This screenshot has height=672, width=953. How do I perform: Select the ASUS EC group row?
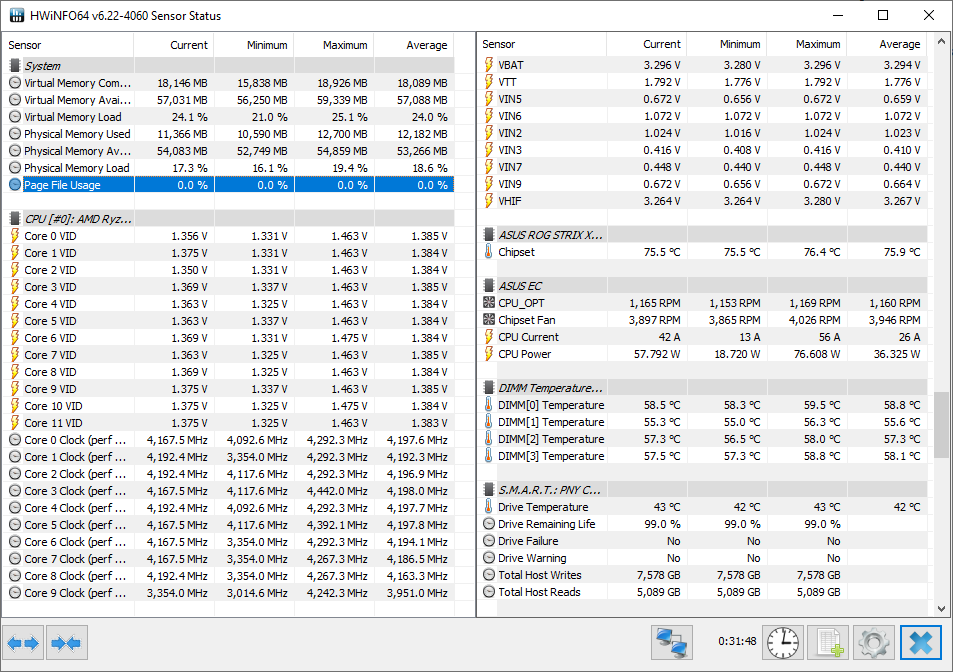tap(703, 286)
